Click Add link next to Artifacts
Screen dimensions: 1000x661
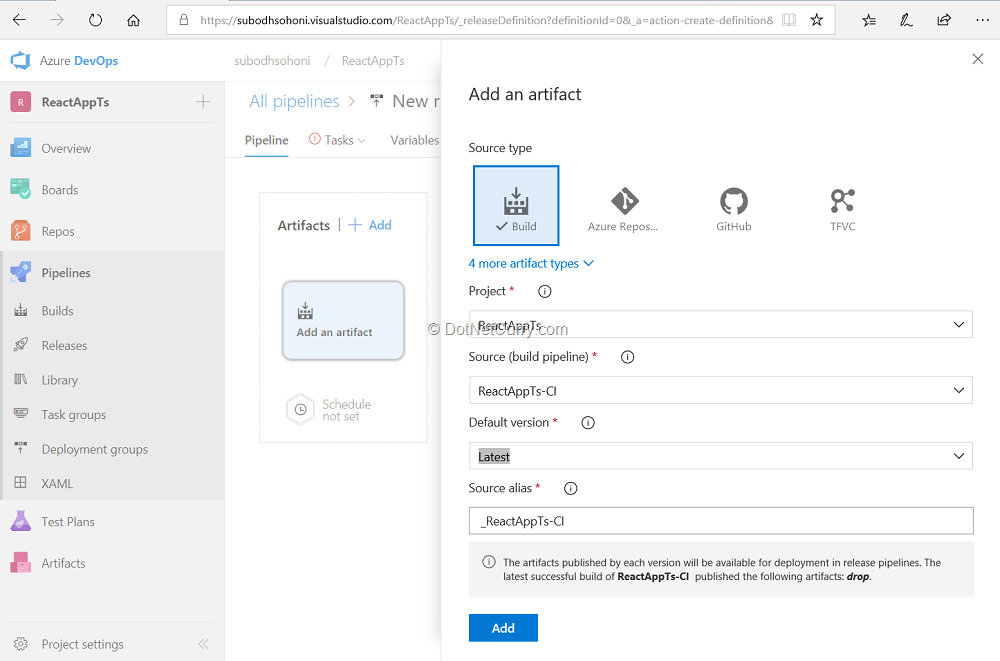tap(370, 225)
